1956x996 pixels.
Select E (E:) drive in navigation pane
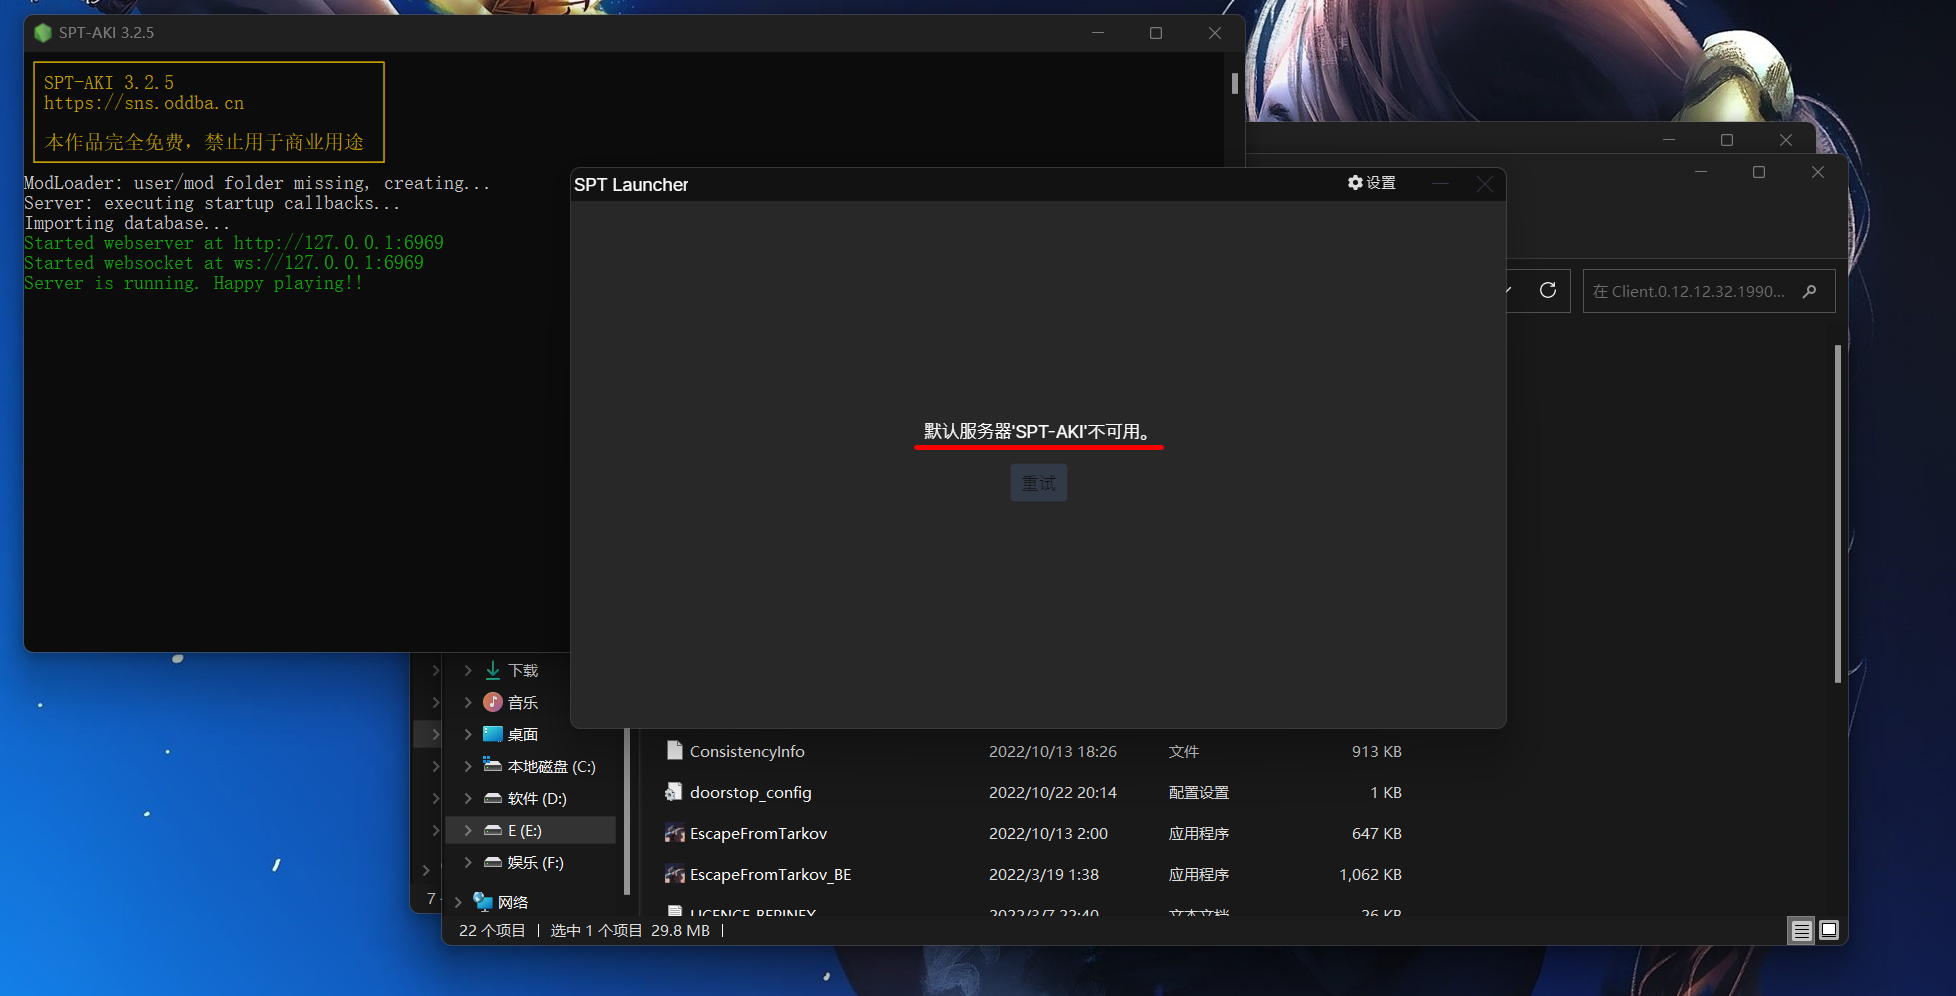(x=525, y=830)
